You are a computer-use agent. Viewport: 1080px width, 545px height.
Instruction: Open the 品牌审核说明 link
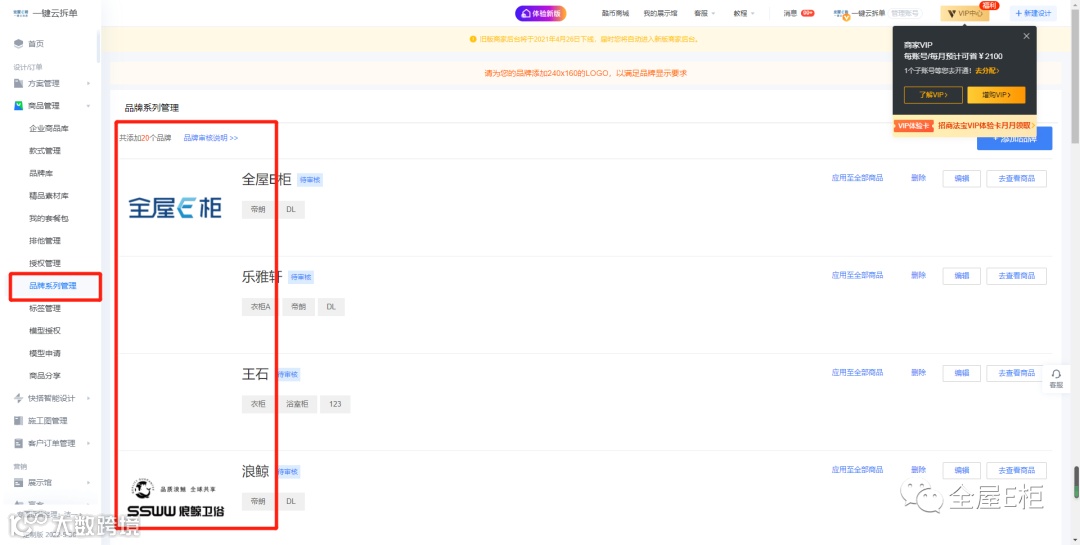[211, 138]
